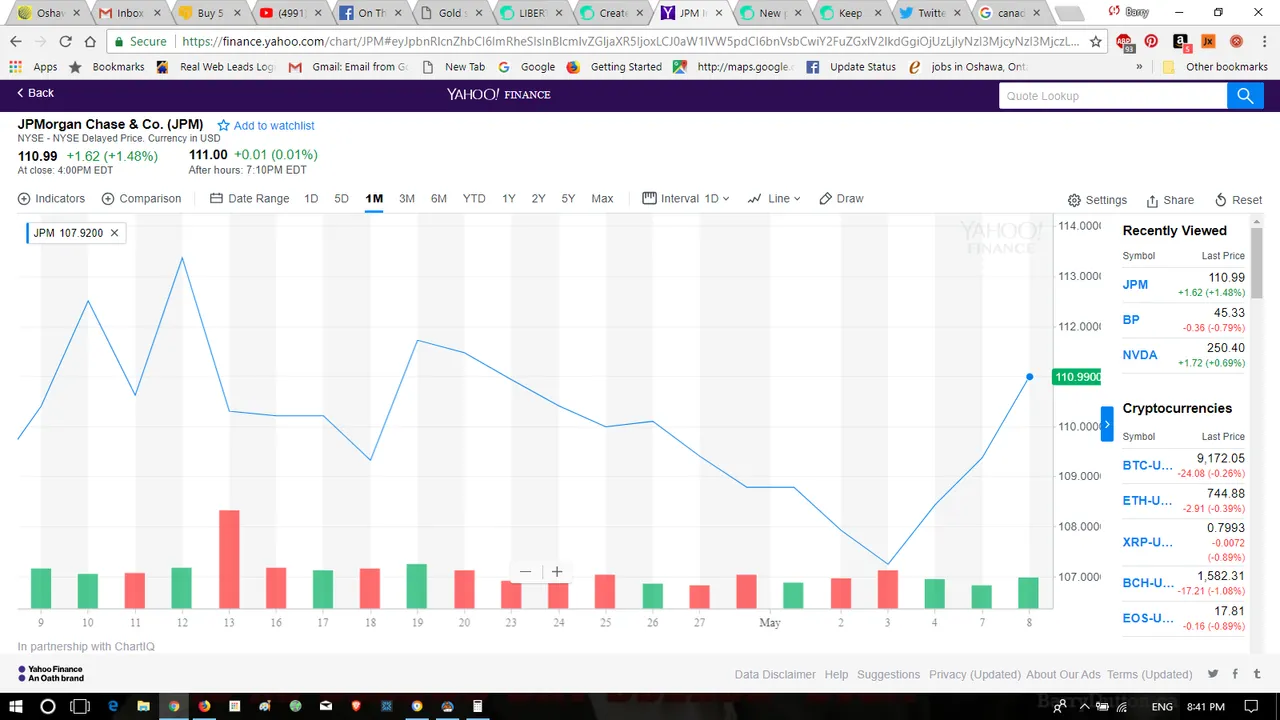Open Task View in the taskbar
The height and width of the screenshot is (720, 1280).
click(80, 706)
